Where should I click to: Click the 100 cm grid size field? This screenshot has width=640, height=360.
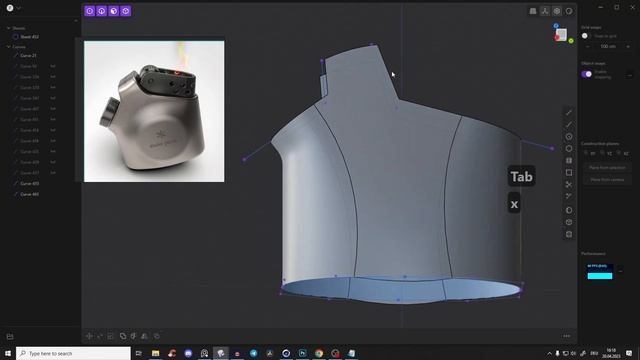coord(608,47)
